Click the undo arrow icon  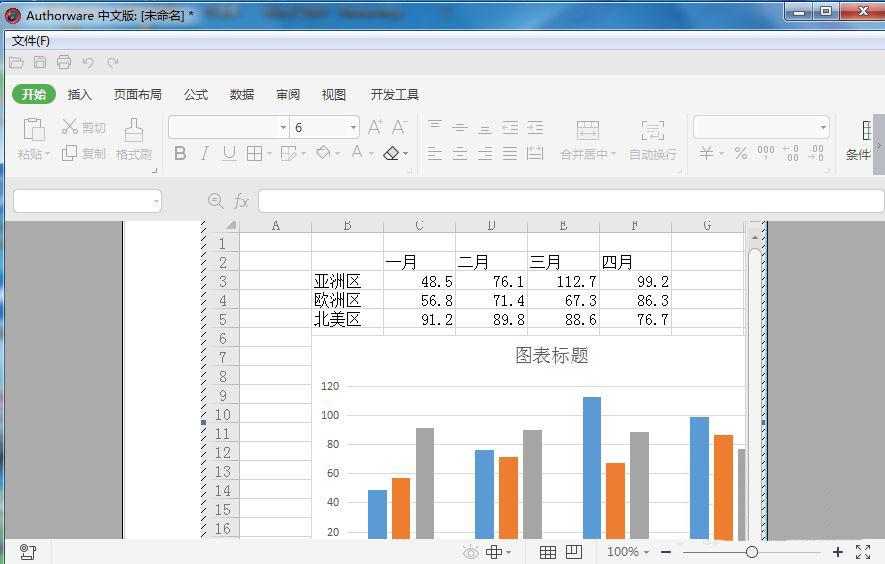(88, 63)
